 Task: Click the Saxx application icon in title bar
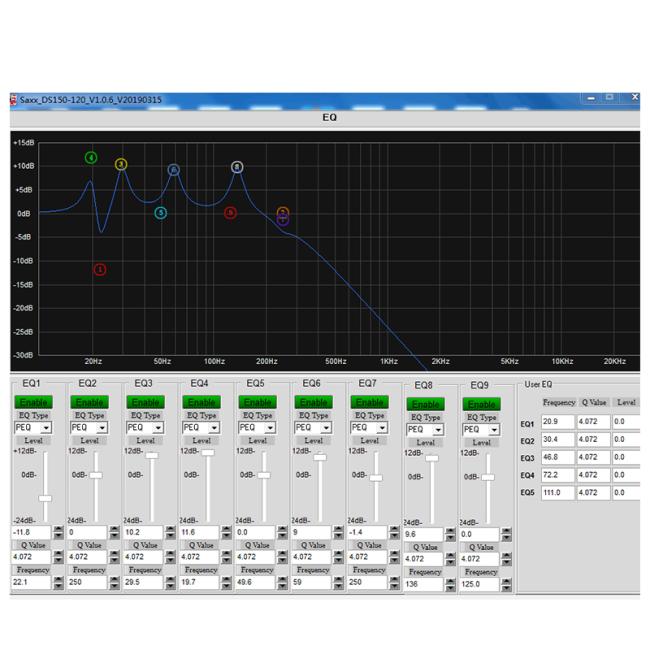click(14, 99)
